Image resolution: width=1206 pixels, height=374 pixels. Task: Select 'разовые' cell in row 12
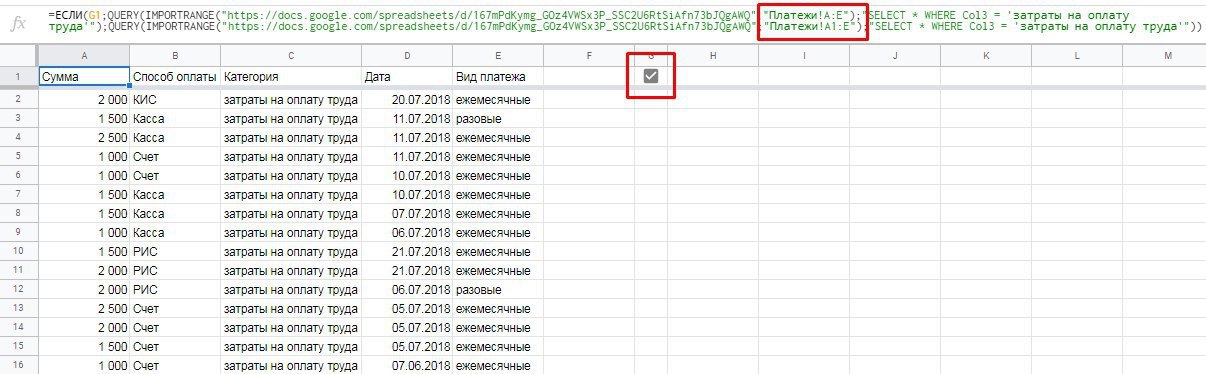[498, 289]
